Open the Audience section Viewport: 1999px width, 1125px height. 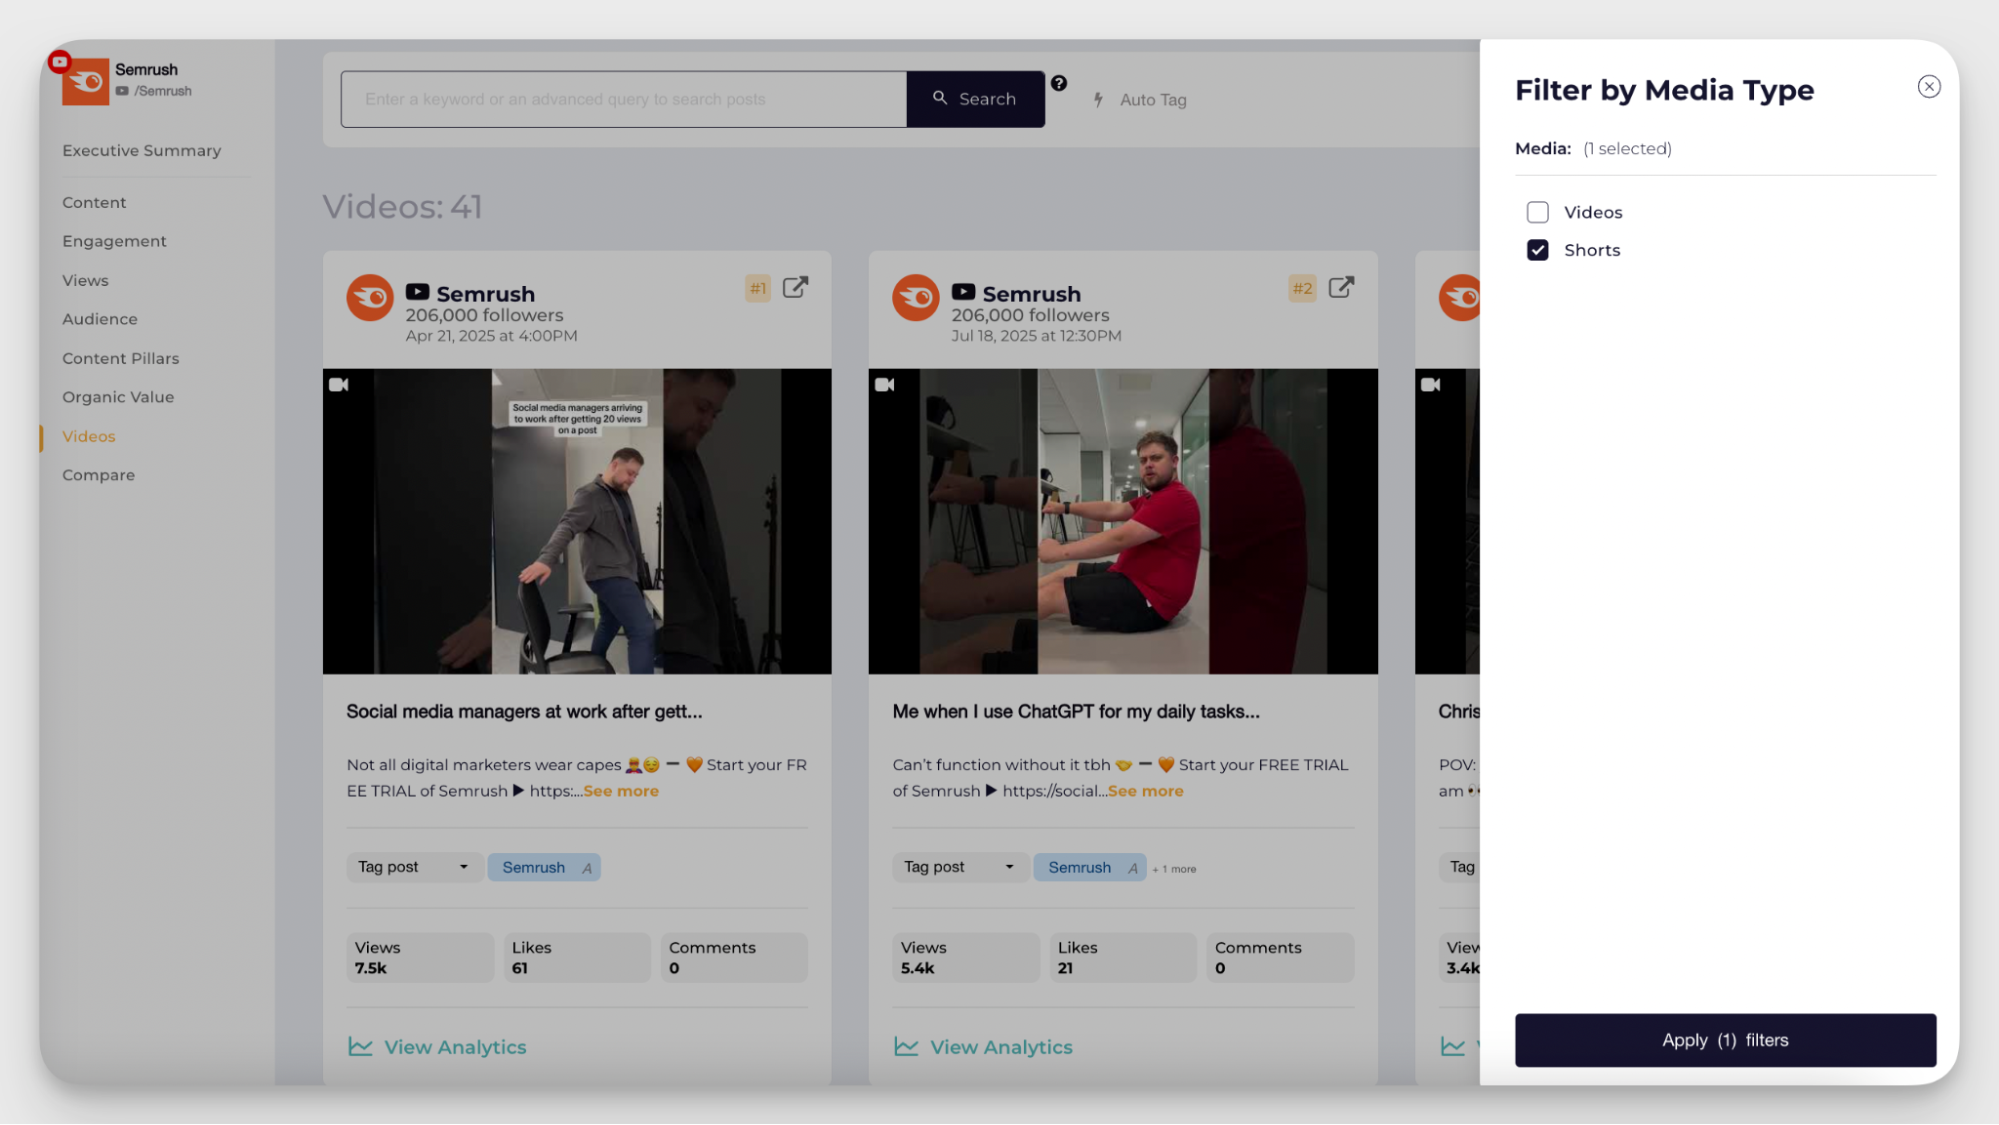coord(99,319)
